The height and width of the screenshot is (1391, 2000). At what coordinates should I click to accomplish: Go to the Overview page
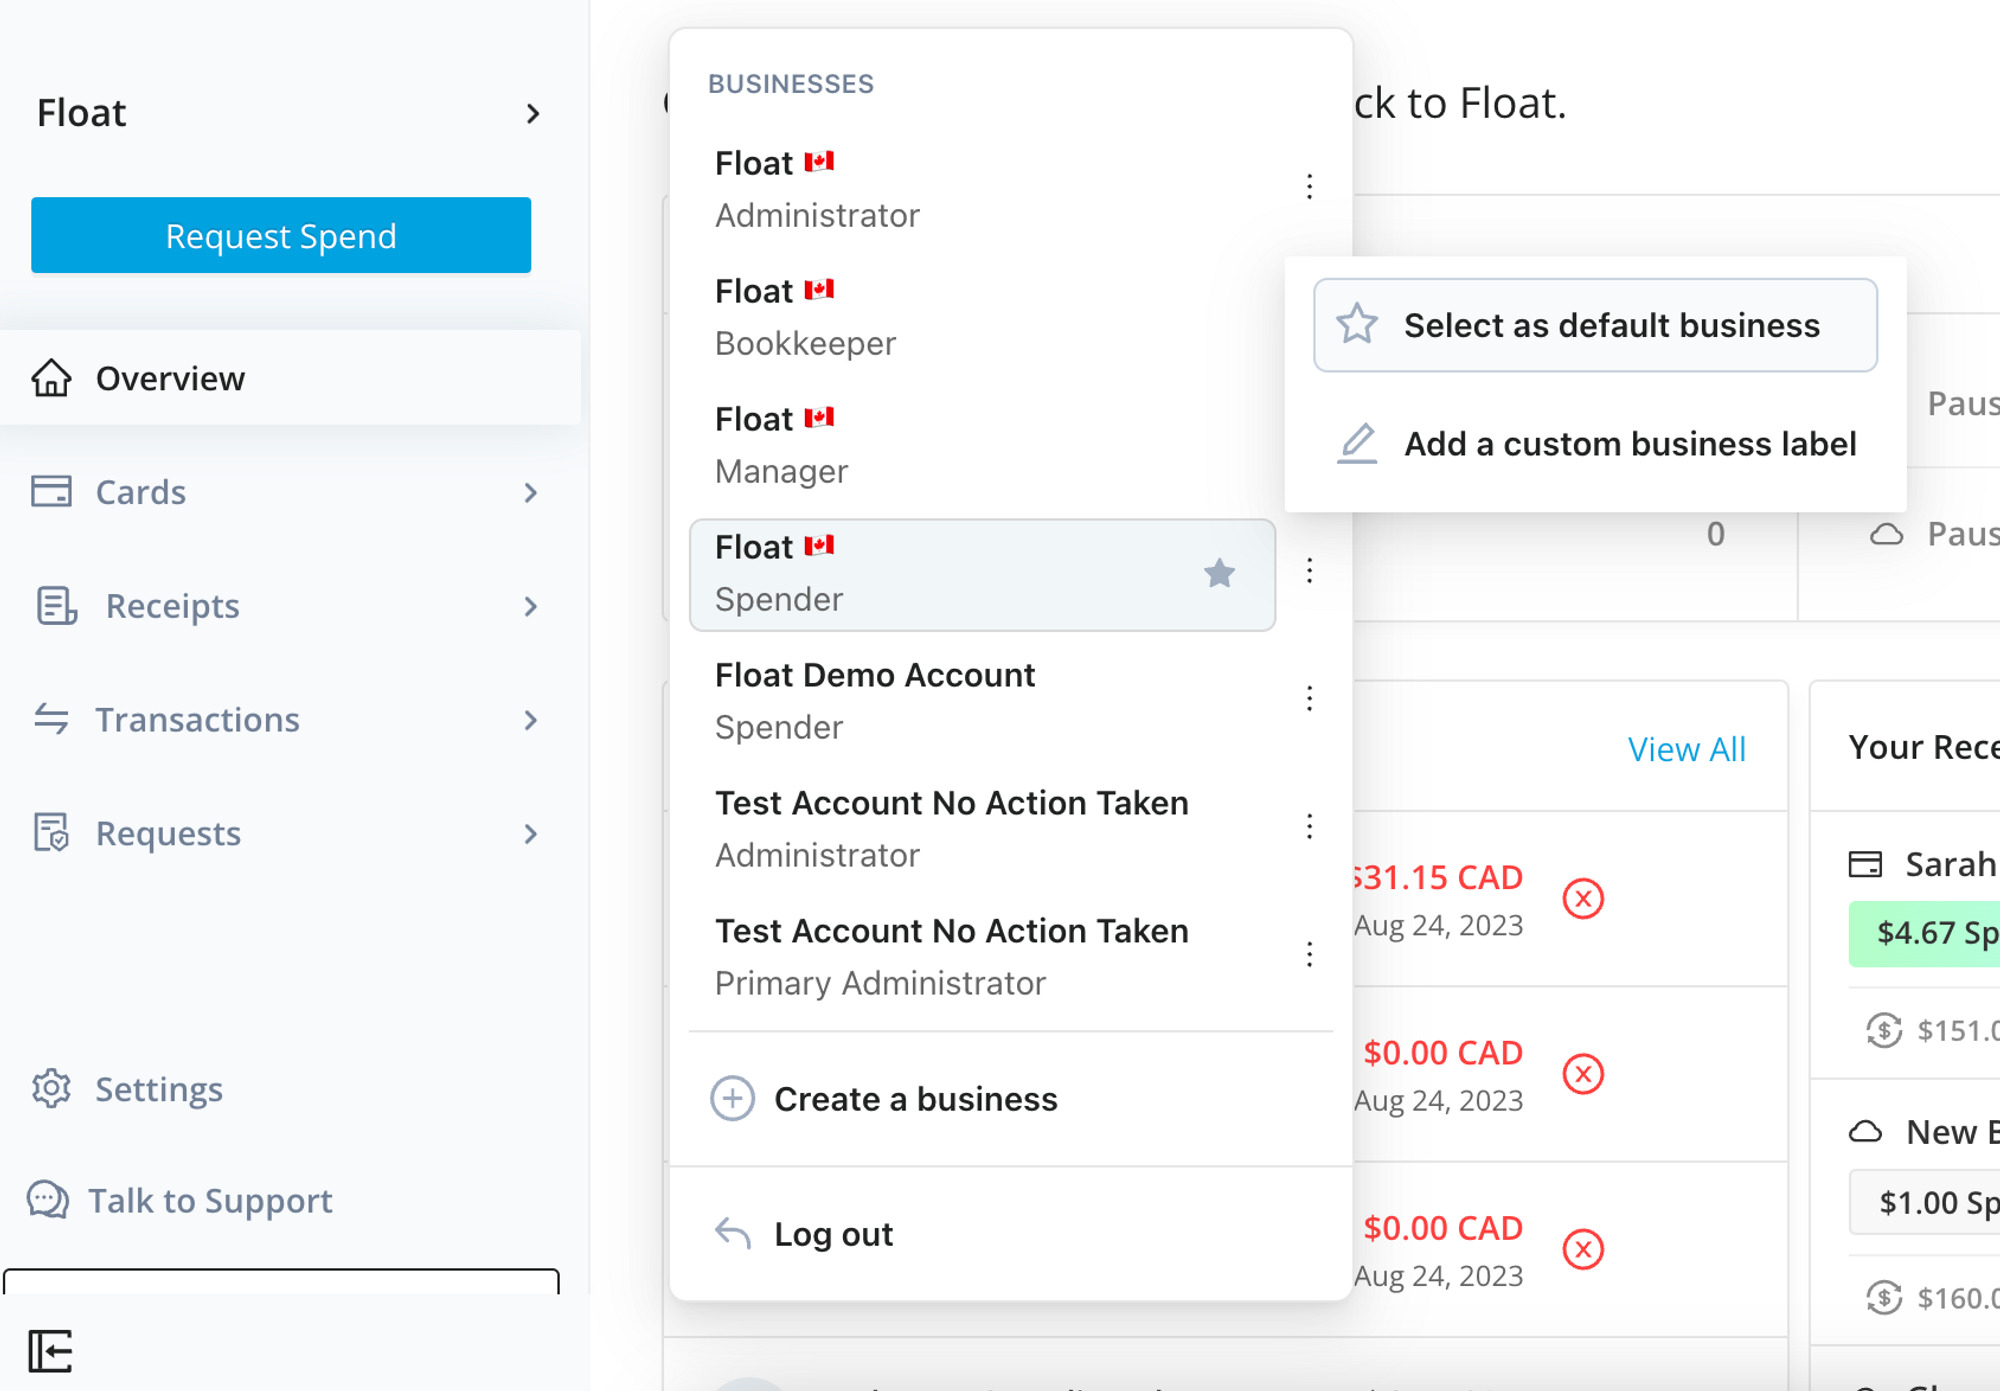click(170, 379)
